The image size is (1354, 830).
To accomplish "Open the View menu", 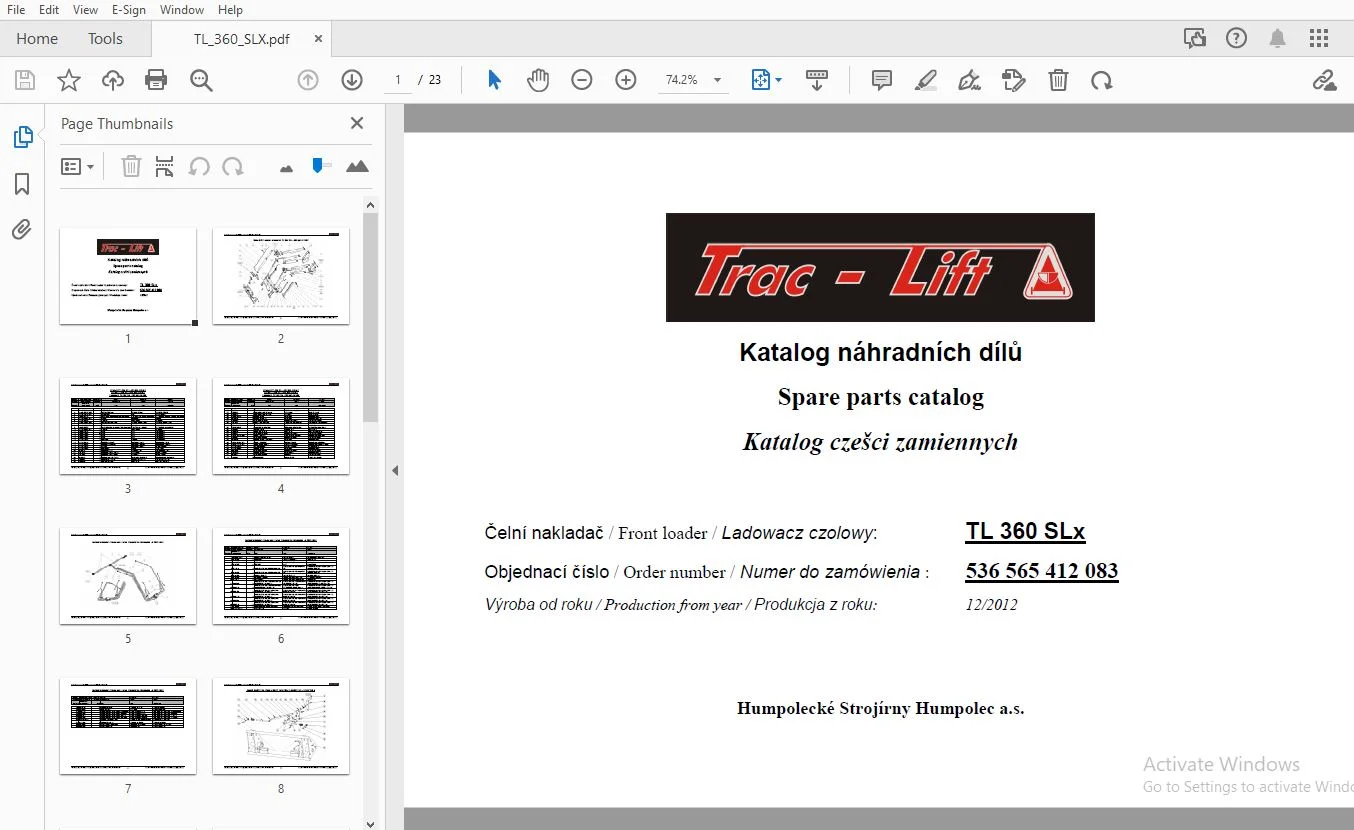I will (x=86, y=9).
